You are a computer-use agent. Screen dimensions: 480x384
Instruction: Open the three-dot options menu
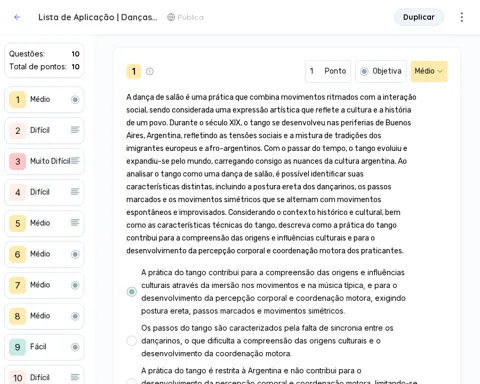coord(462,17)
